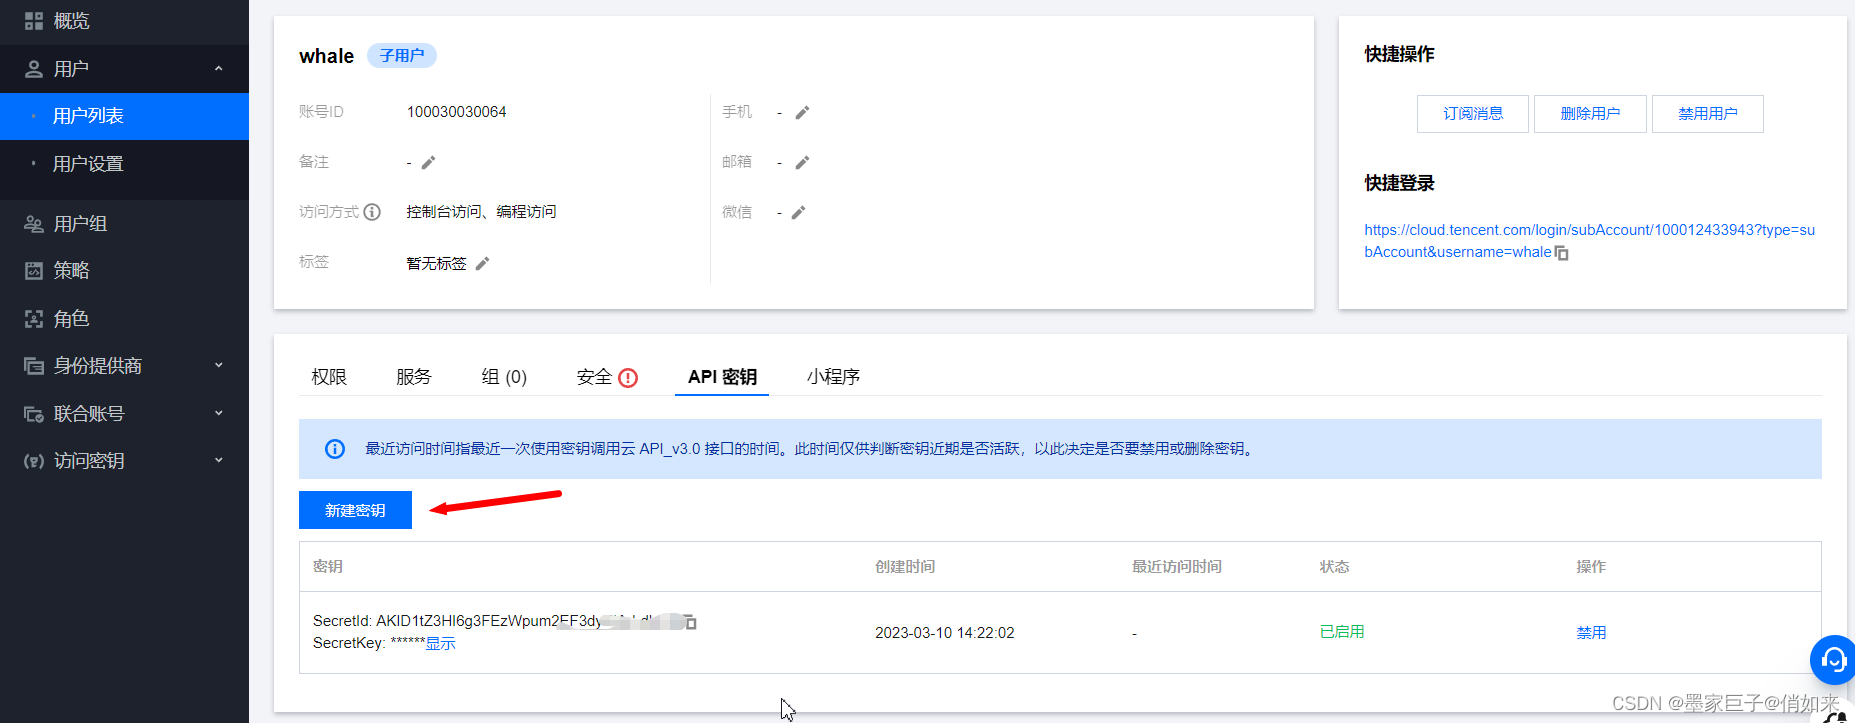1855x723 pixels.
Task: Click the 控制台访问、编程访问 value
Action: click(481, 212)
